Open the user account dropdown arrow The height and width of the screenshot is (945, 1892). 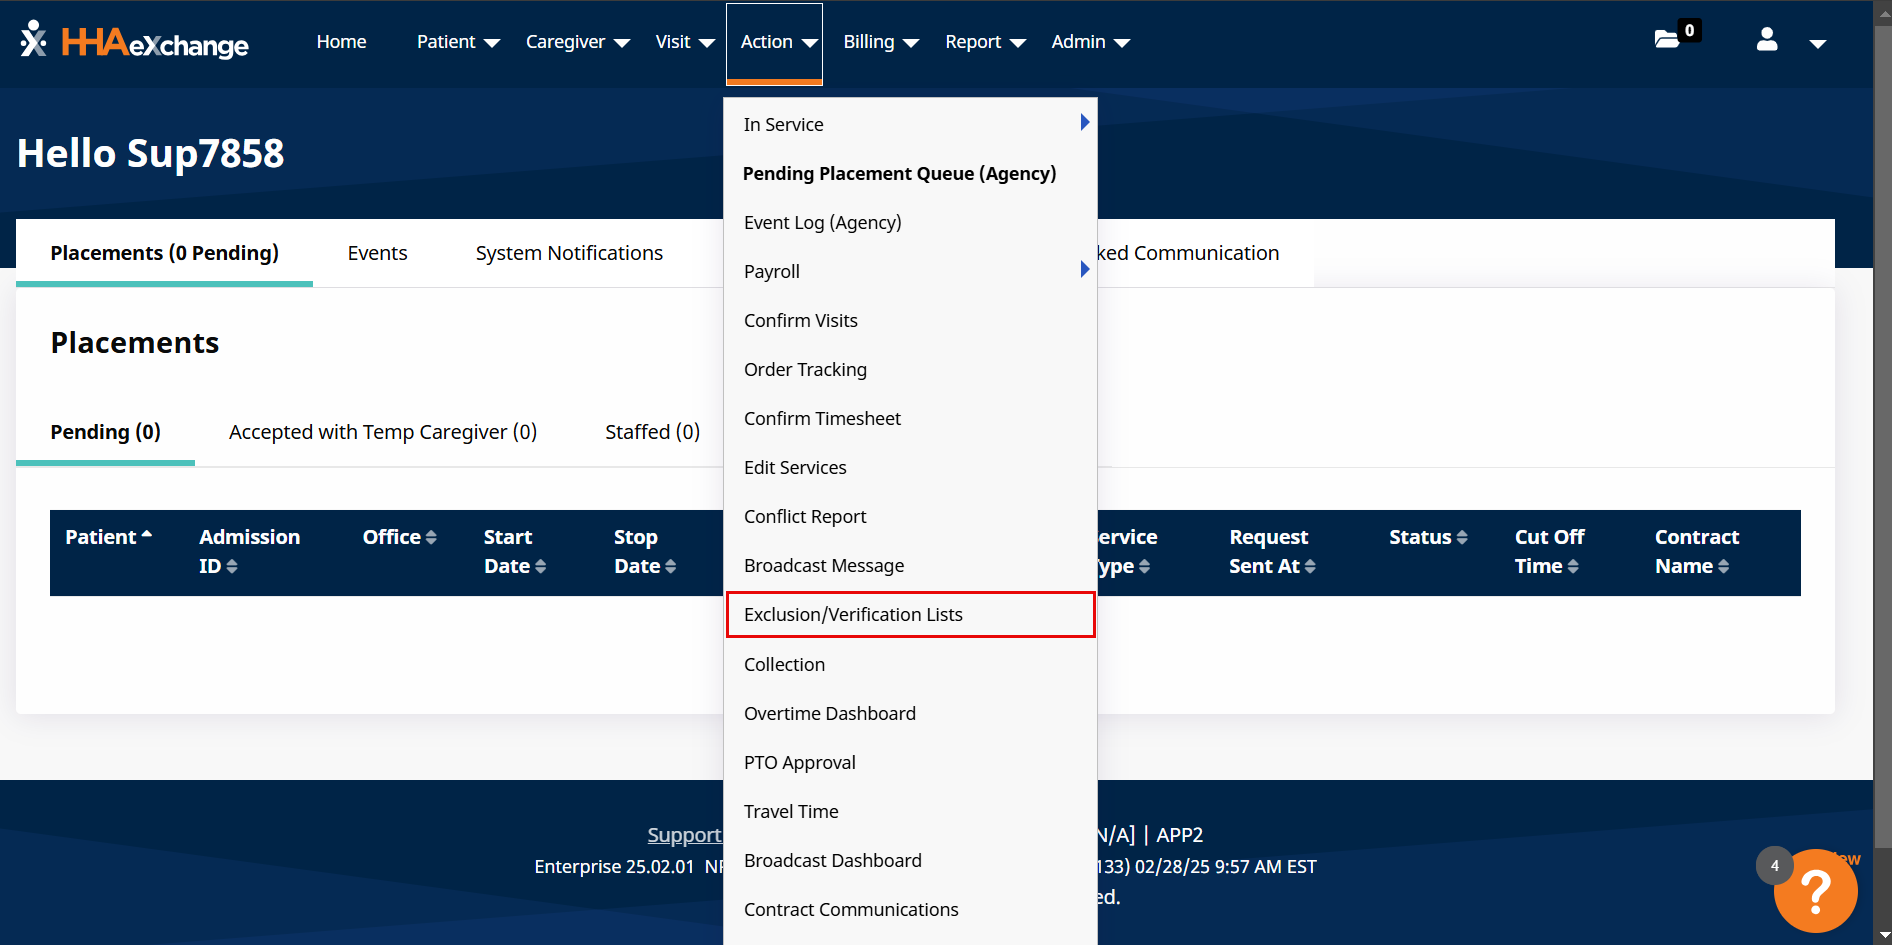(1818, 43)
